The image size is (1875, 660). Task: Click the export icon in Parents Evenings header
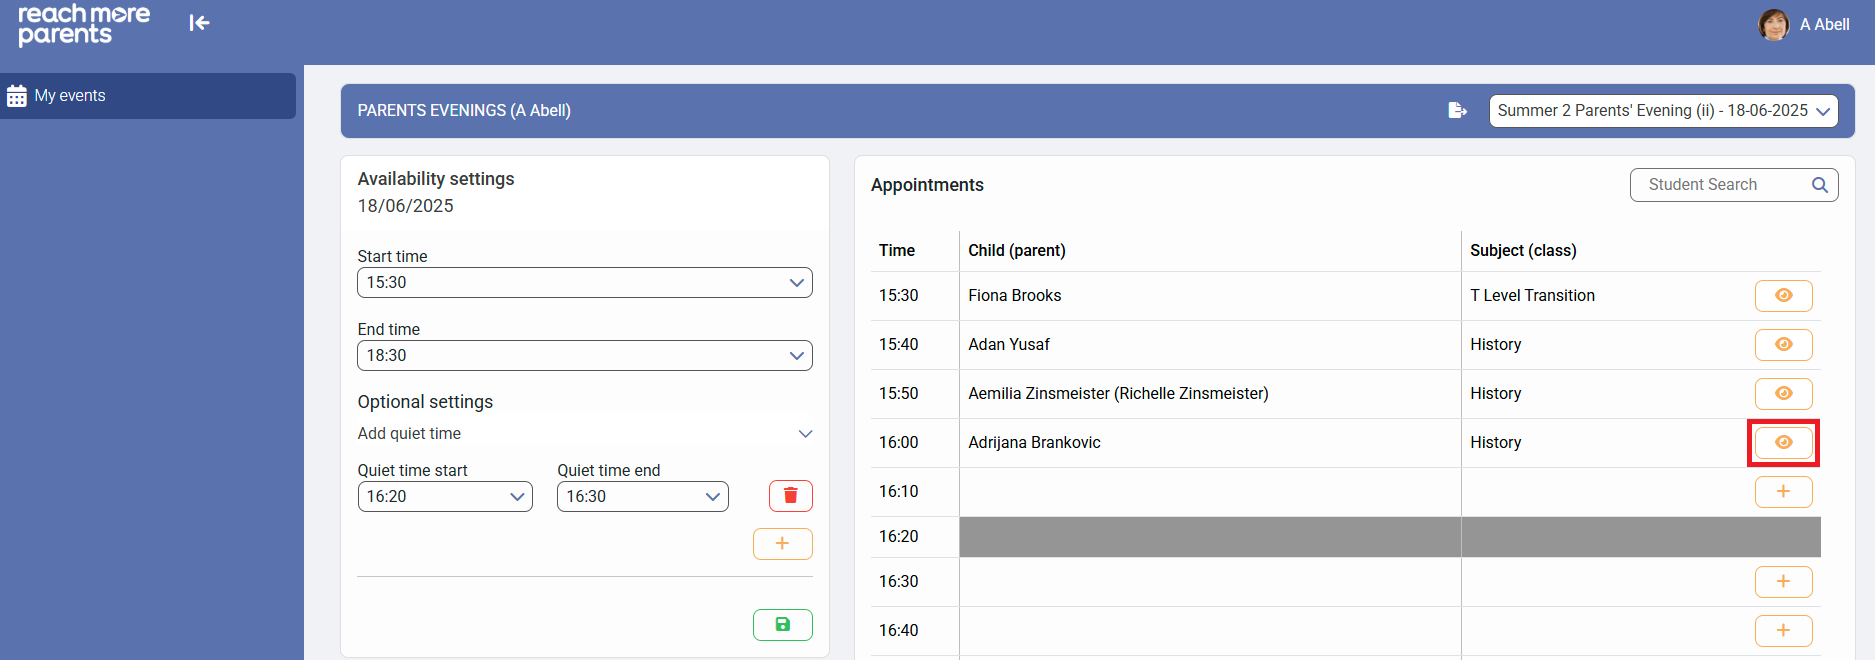(x=1457, y=110)
